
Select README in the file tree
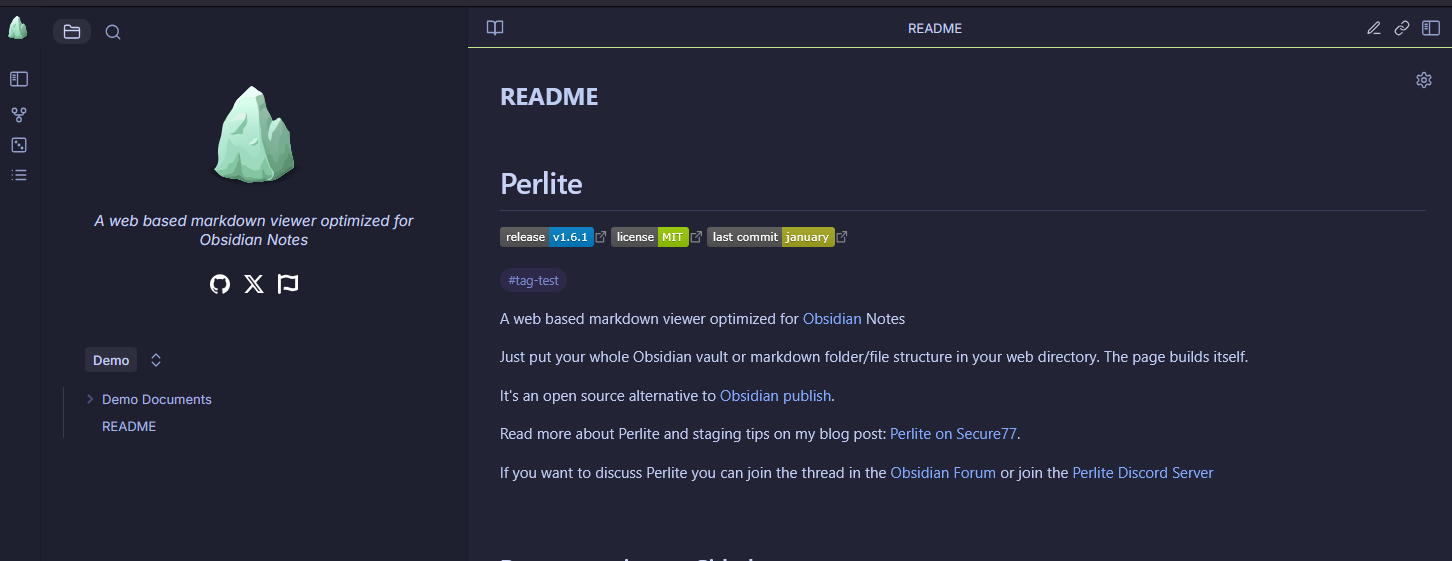tap(129, 426)
